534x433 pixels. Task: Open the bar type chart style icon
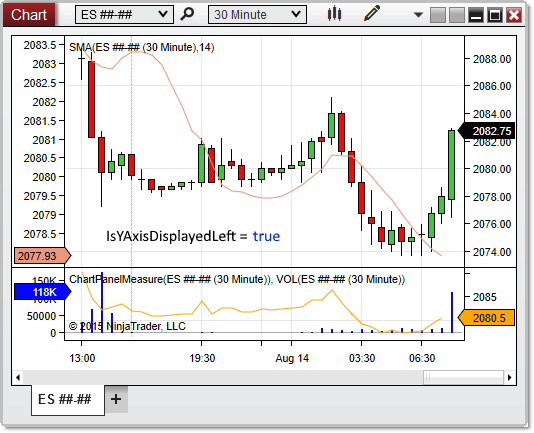334,14
